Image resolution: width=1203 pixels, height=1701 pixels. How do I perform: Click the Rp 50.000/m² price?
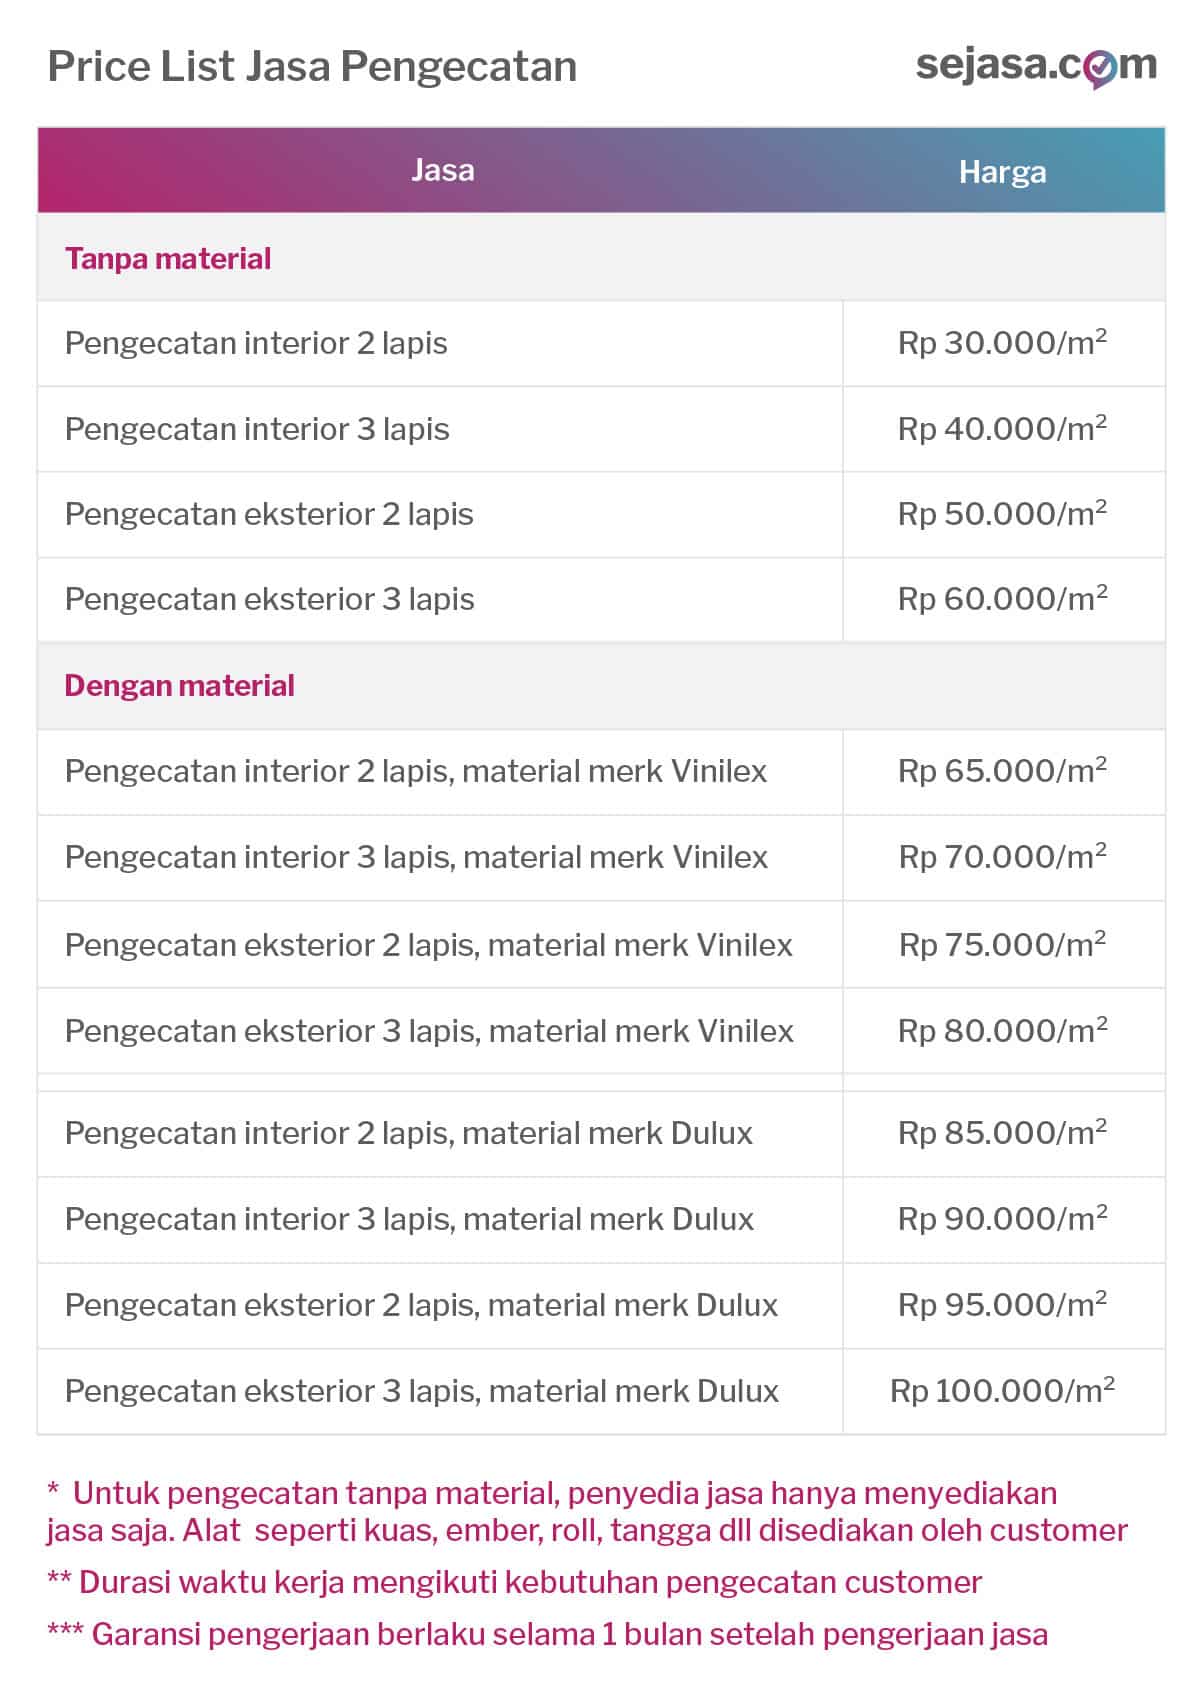click(x=1002, y=513)
